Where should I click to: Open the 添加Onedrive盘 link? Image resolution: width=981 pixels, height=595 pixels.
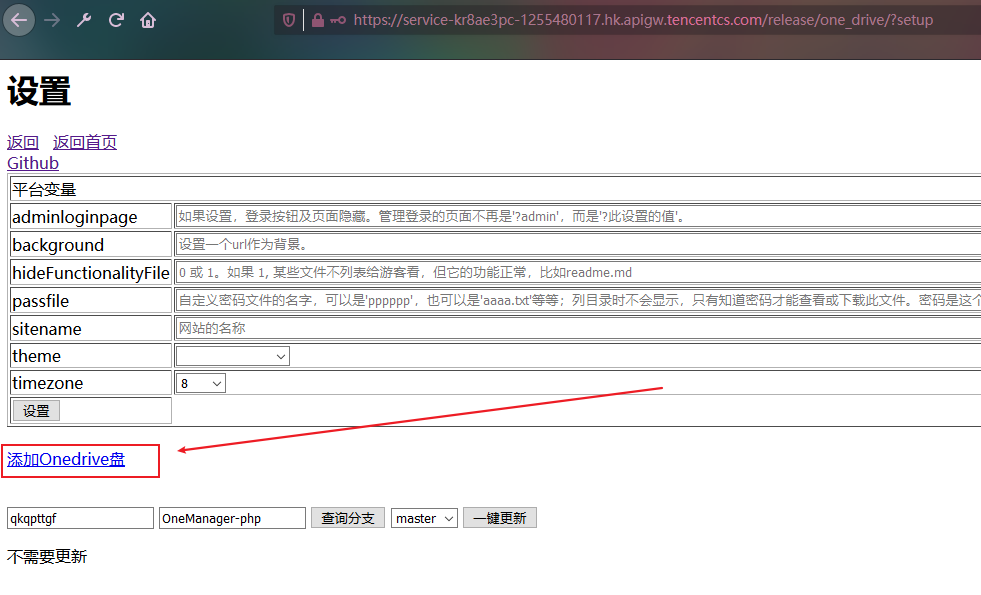(66, 459)
